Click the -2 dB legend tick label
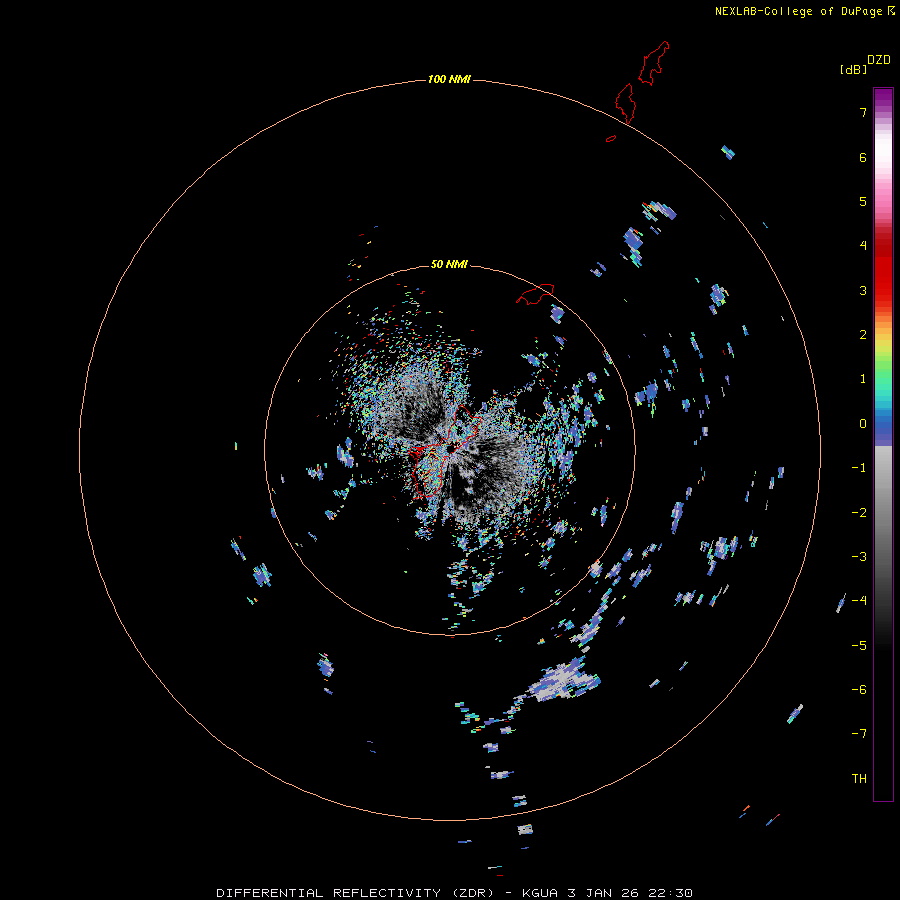 pos(859,513)
